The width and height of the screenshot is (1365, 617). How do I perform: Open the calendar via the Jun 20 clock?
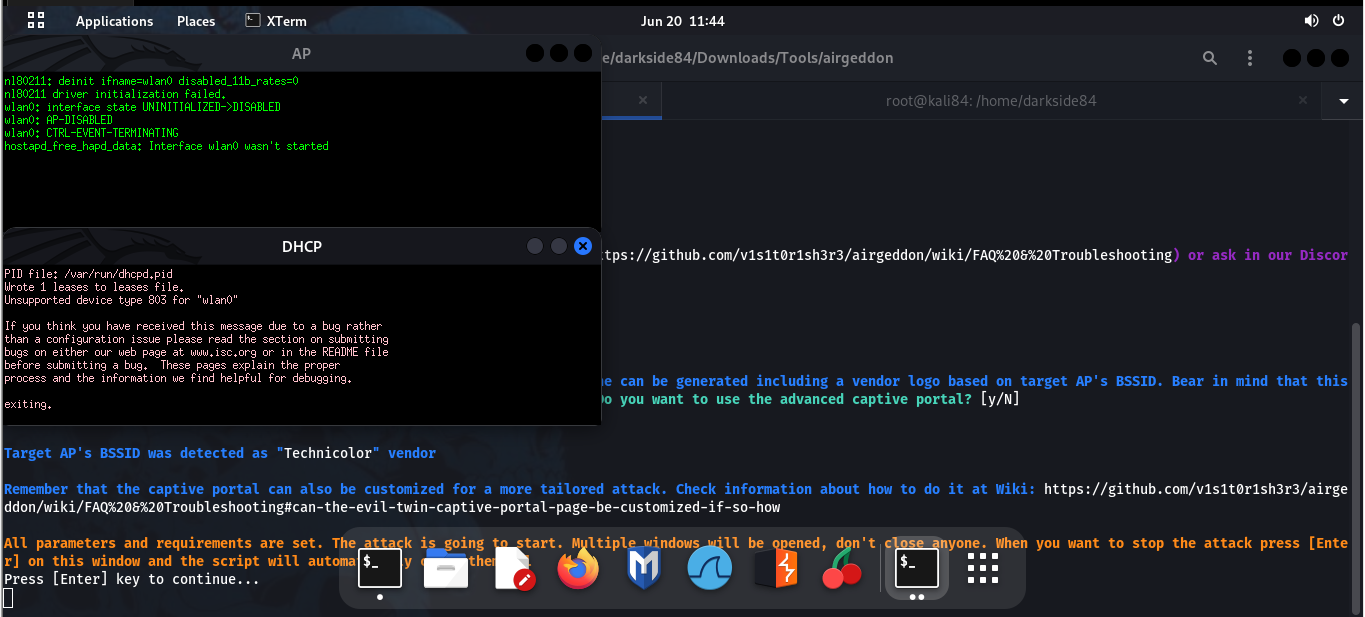point(683,20)
